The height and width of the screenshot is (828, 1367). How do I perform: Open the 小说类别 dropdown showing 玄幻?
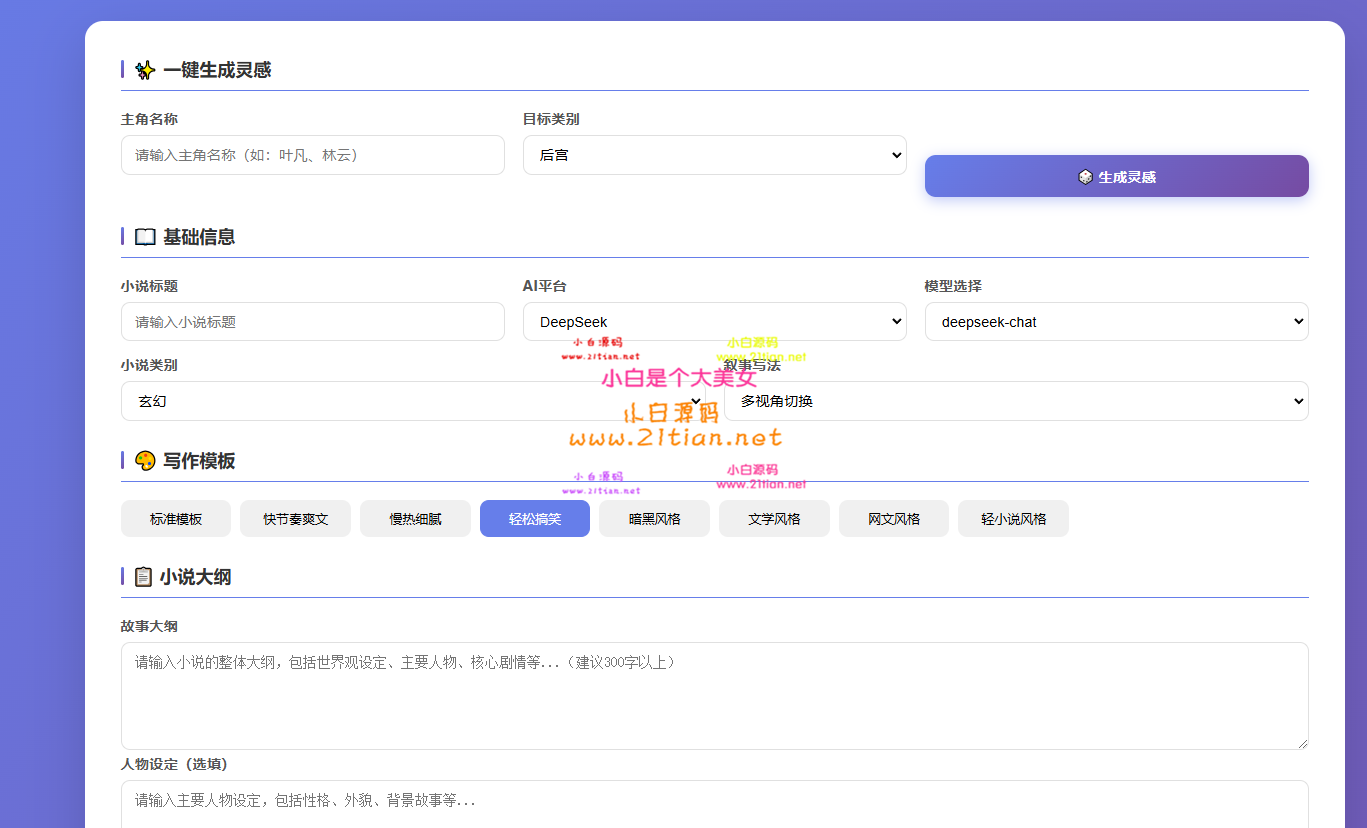coord(413,401)
